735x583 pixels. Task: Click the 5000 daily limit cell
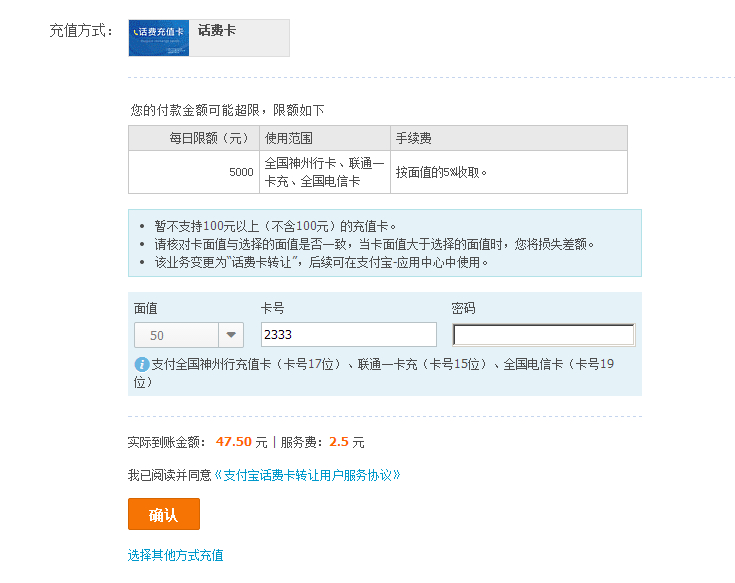(x=241, y=172)
